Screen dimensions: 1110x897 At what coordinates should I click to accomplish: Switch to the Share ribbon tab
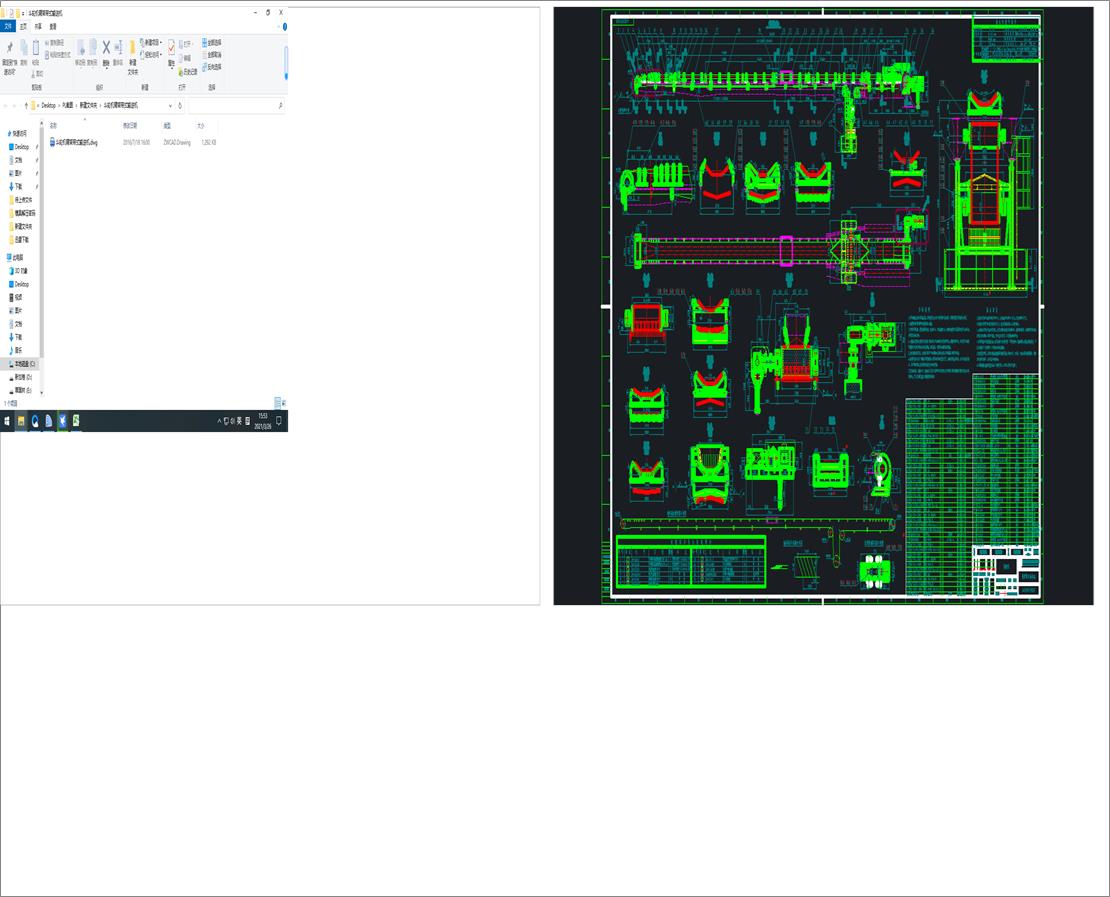coord(38,26)
